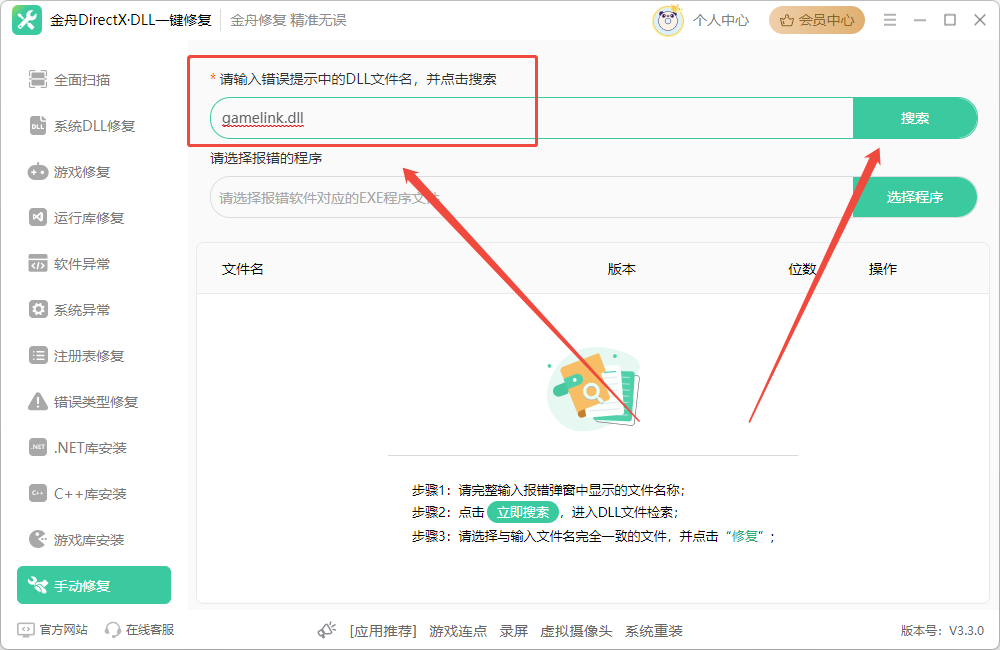
Task: Open .NET库安装 label in sidebar
Action: [90, 448]
